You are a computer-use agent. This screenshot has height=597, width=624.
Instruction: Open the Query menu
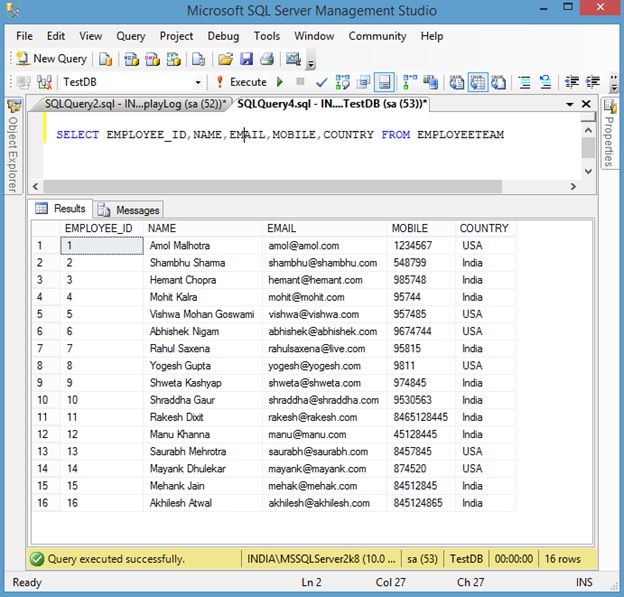coord(130,36)
